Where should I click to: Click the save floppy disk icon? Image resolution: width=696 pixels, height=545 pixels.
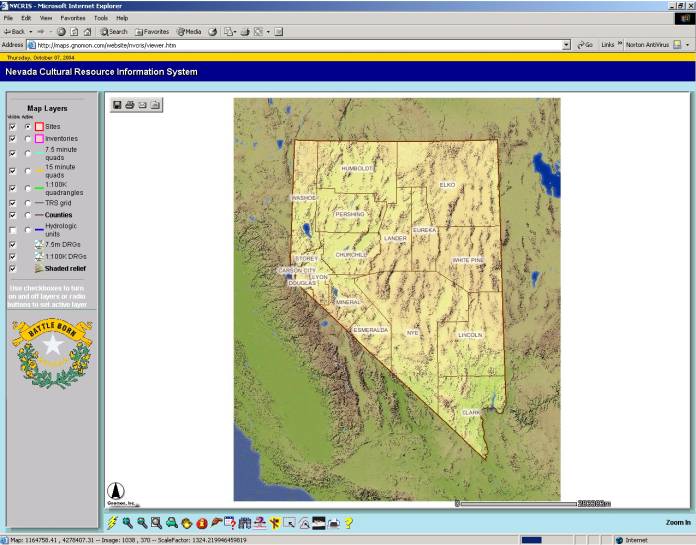(x=117, y=105)
